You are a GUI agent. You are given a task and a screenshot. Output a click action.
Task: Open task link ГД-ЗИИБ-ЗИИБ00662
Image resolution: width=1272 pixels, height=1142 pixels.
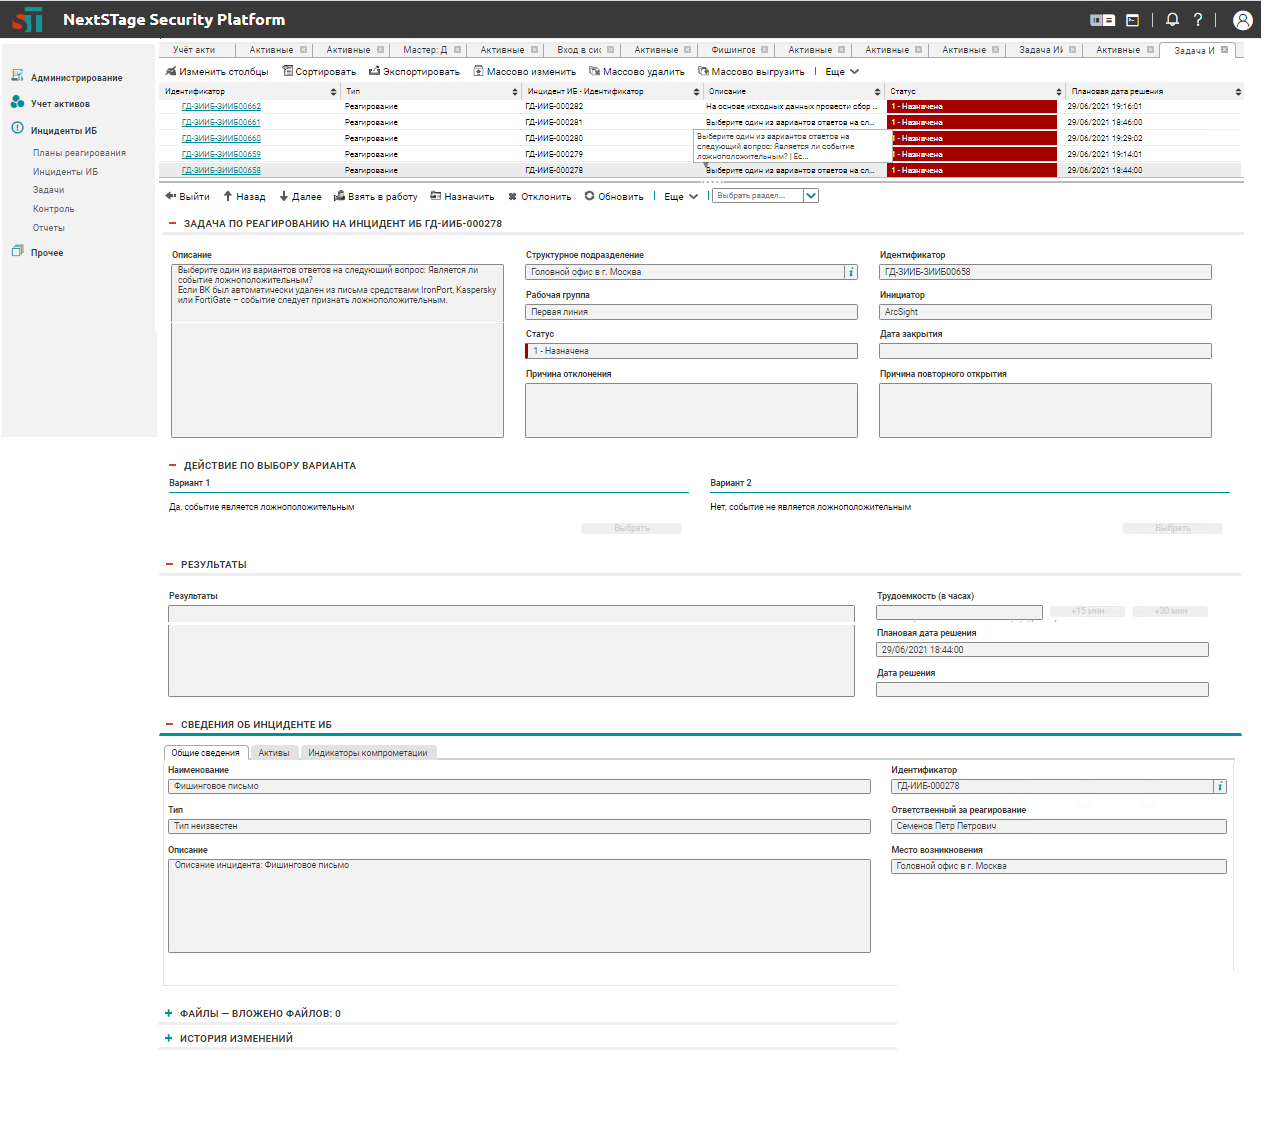pyautogui.click(x=221, y=107)
